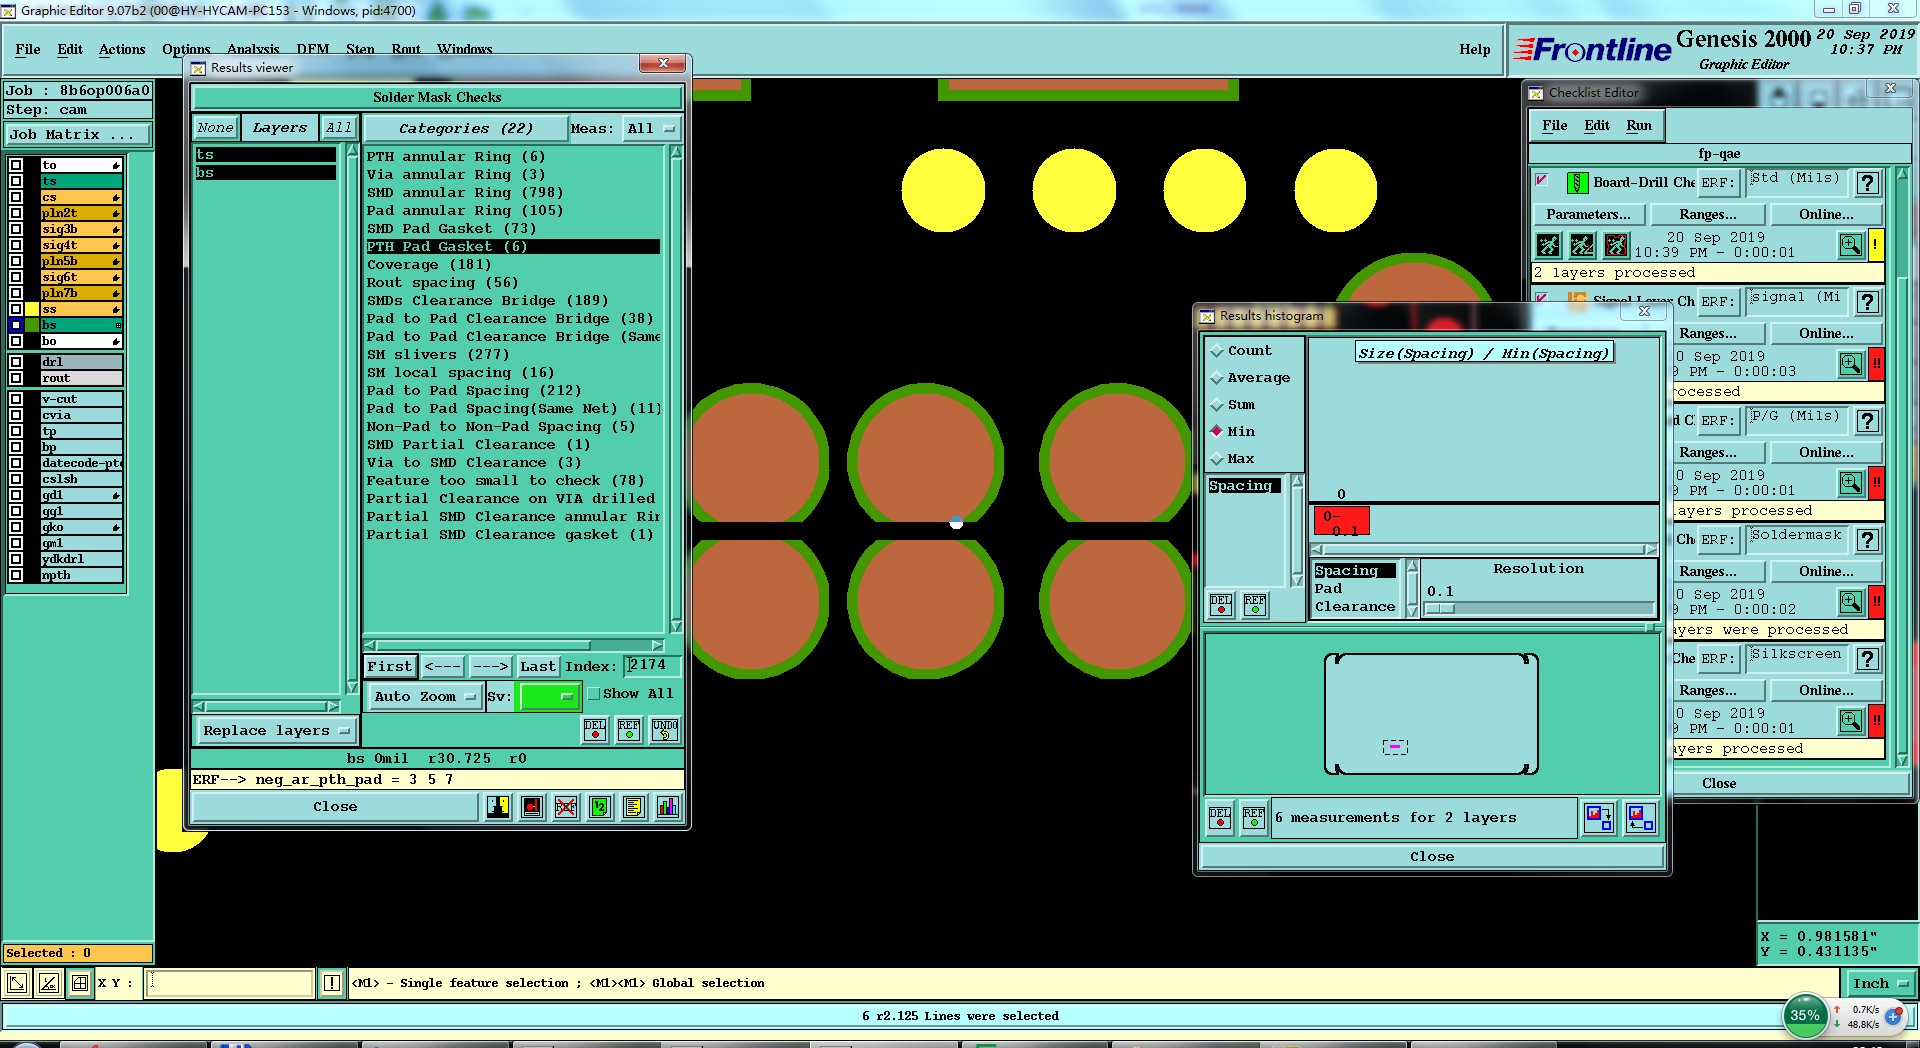Click the XY coordinate input field

[x=230, y=983]
